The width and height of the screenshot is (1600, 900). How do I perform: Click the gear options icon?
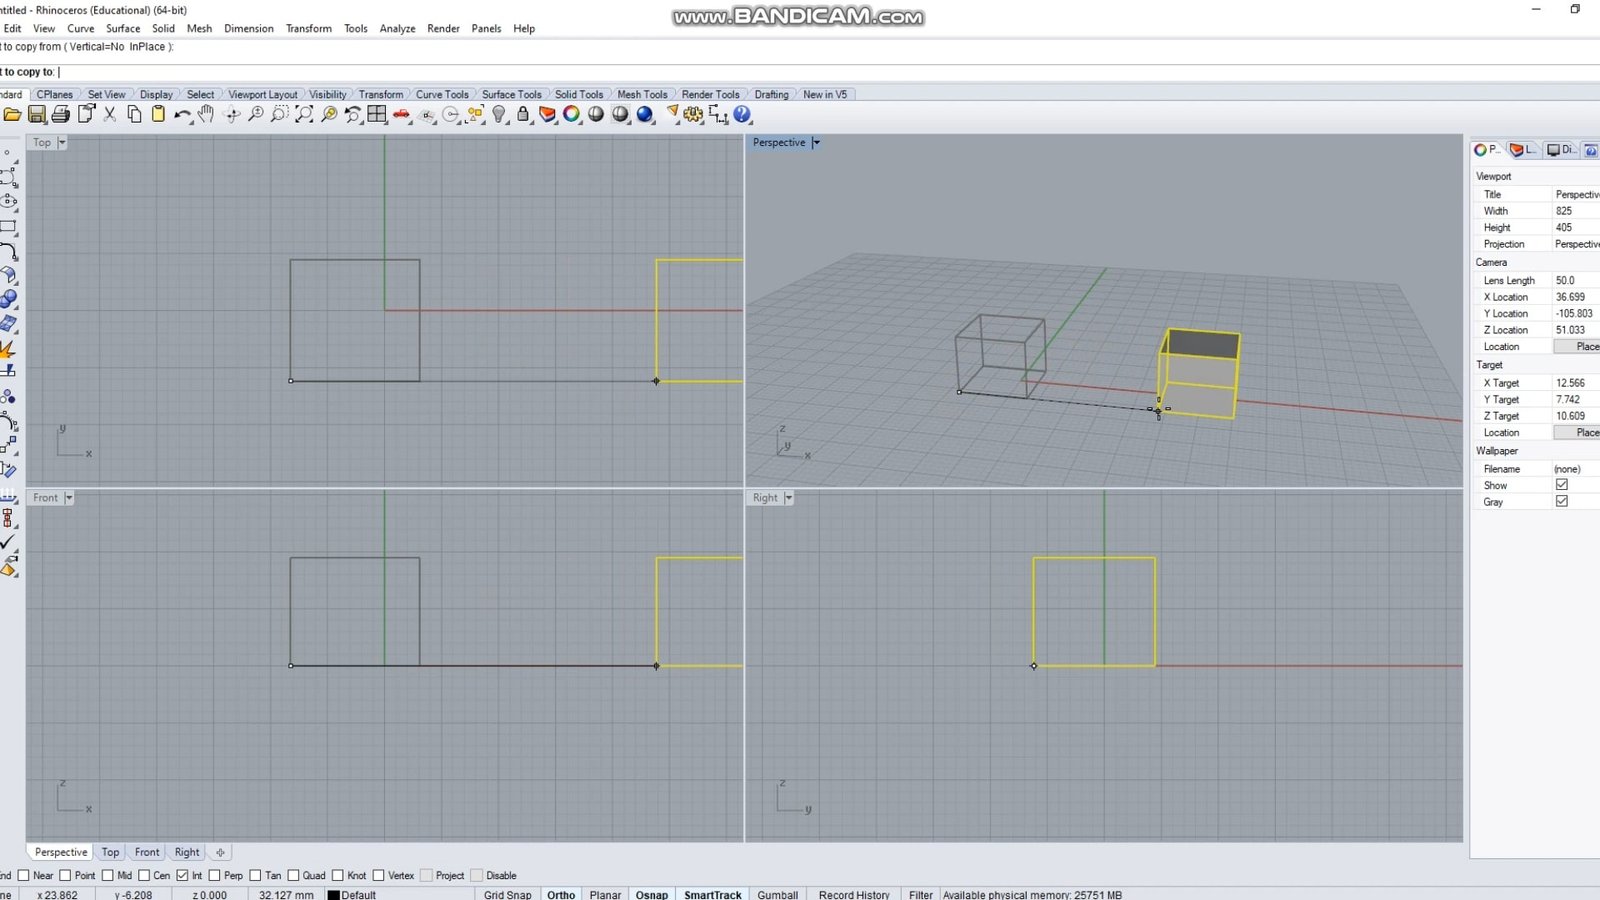pyautogui.click(x=693, y=115)
